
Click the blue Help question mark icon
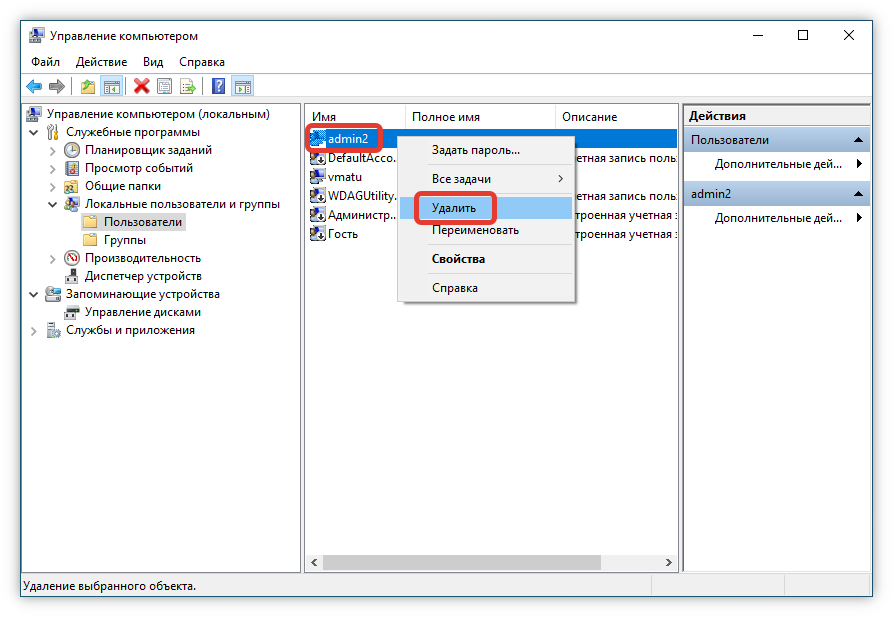tap(218, 87)
